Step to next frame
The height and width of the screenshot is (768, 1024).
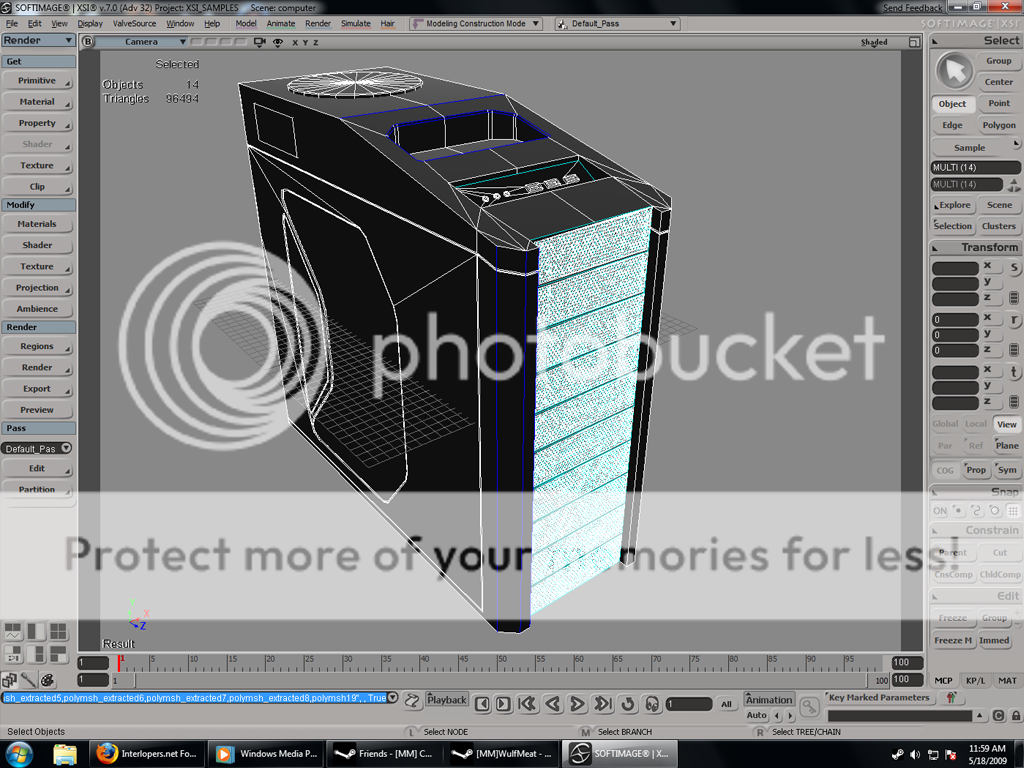click(503, 704)
